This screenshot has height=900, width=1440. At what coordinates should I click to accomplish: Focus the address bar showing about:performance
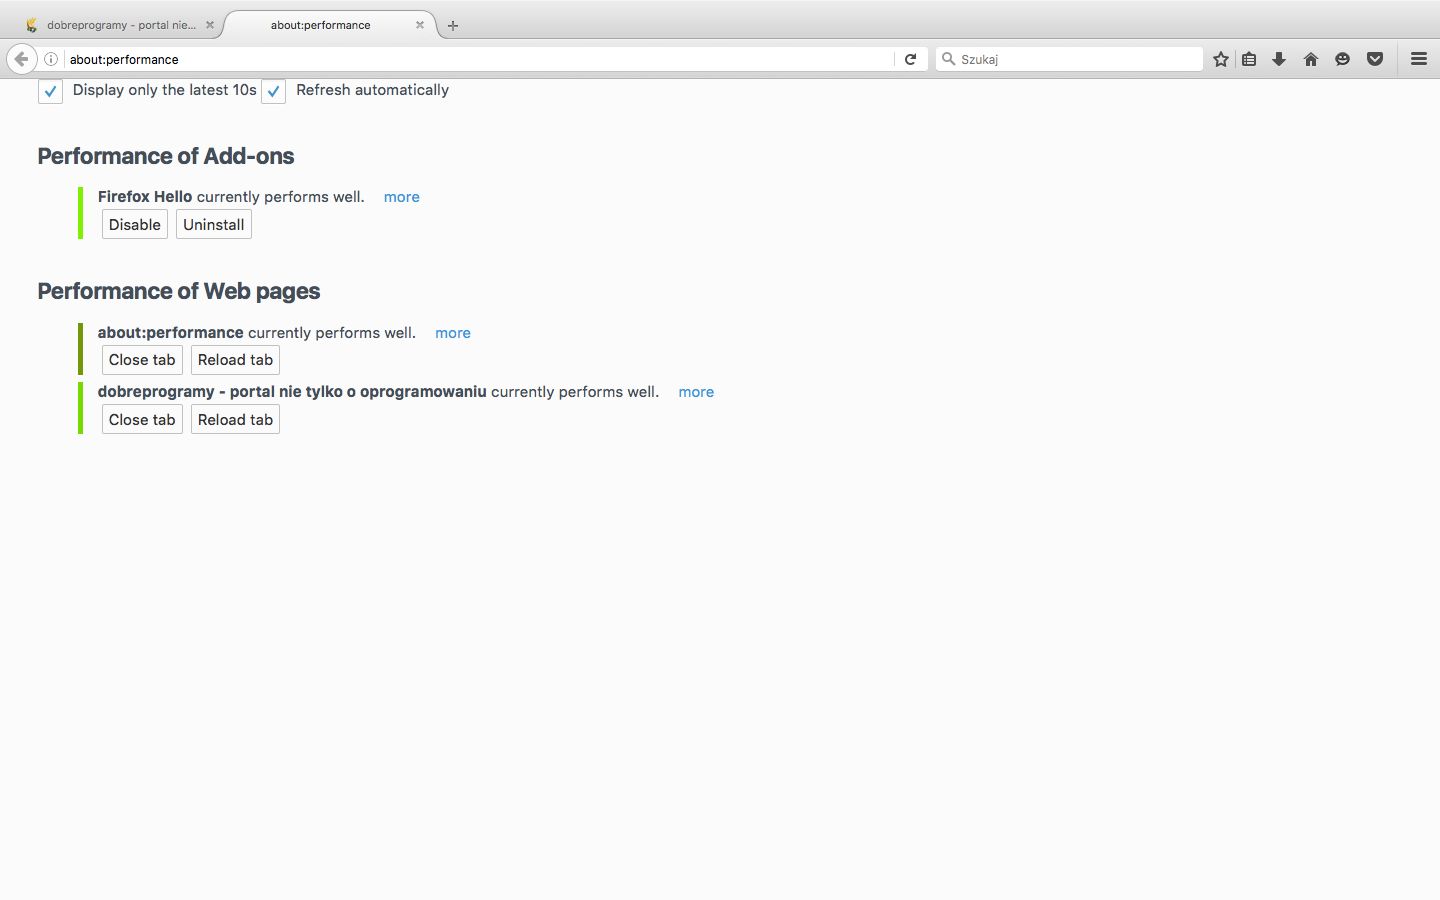tap(480, 59)
